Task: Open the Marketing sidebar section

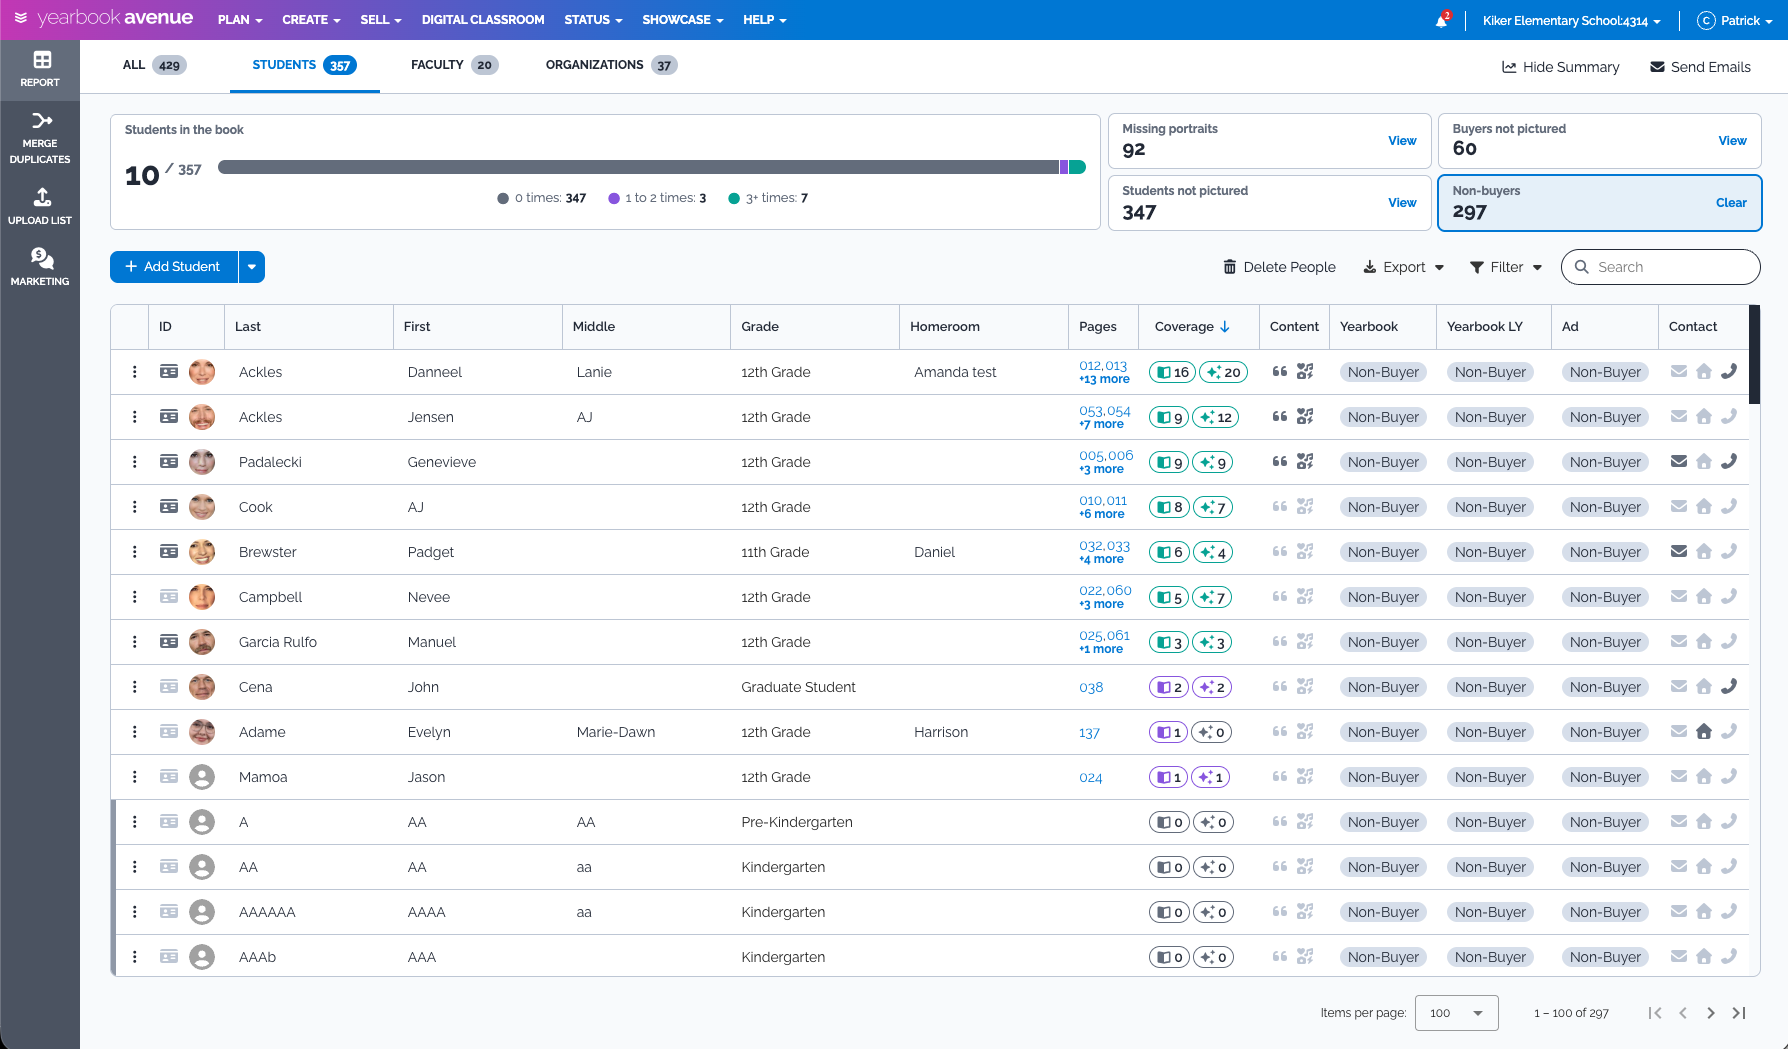Action: [40, 267]
